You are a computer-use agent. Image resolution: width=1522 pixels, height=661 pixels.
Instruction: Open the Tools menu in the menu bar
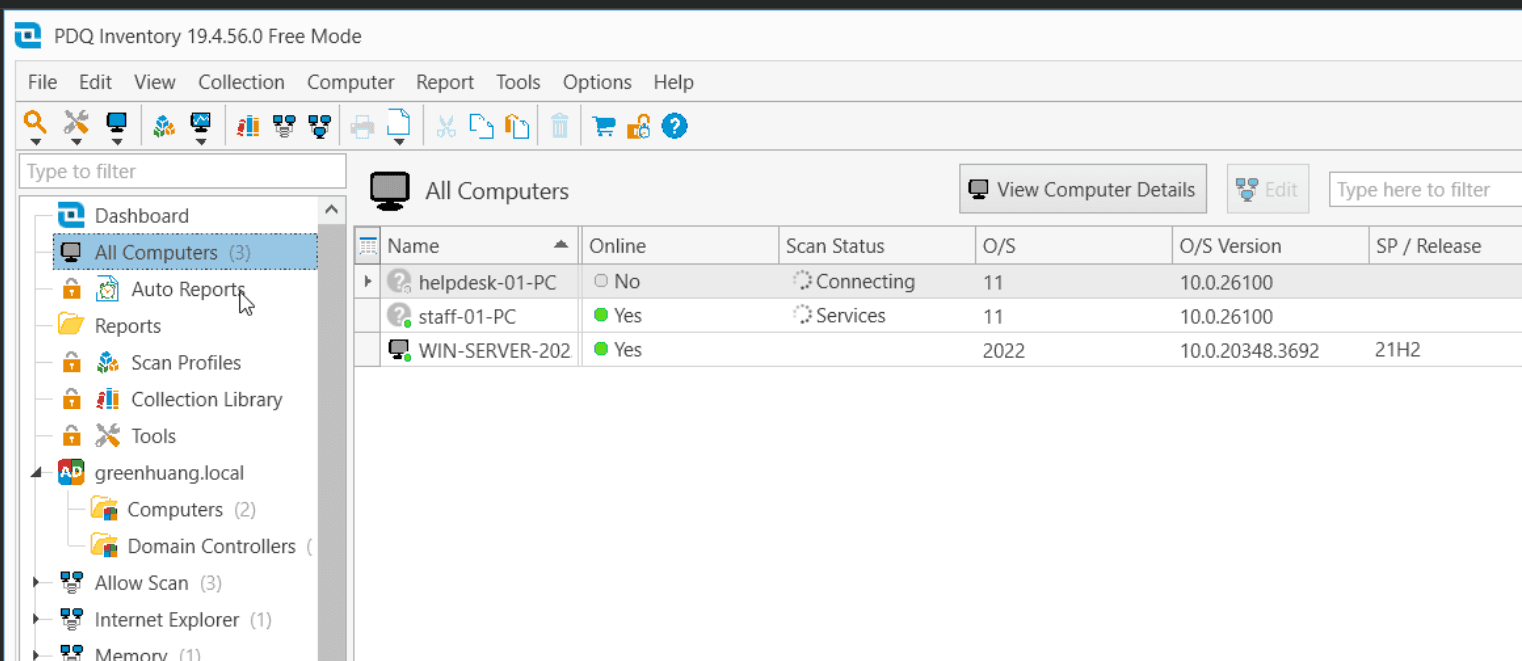pos(518,82)
